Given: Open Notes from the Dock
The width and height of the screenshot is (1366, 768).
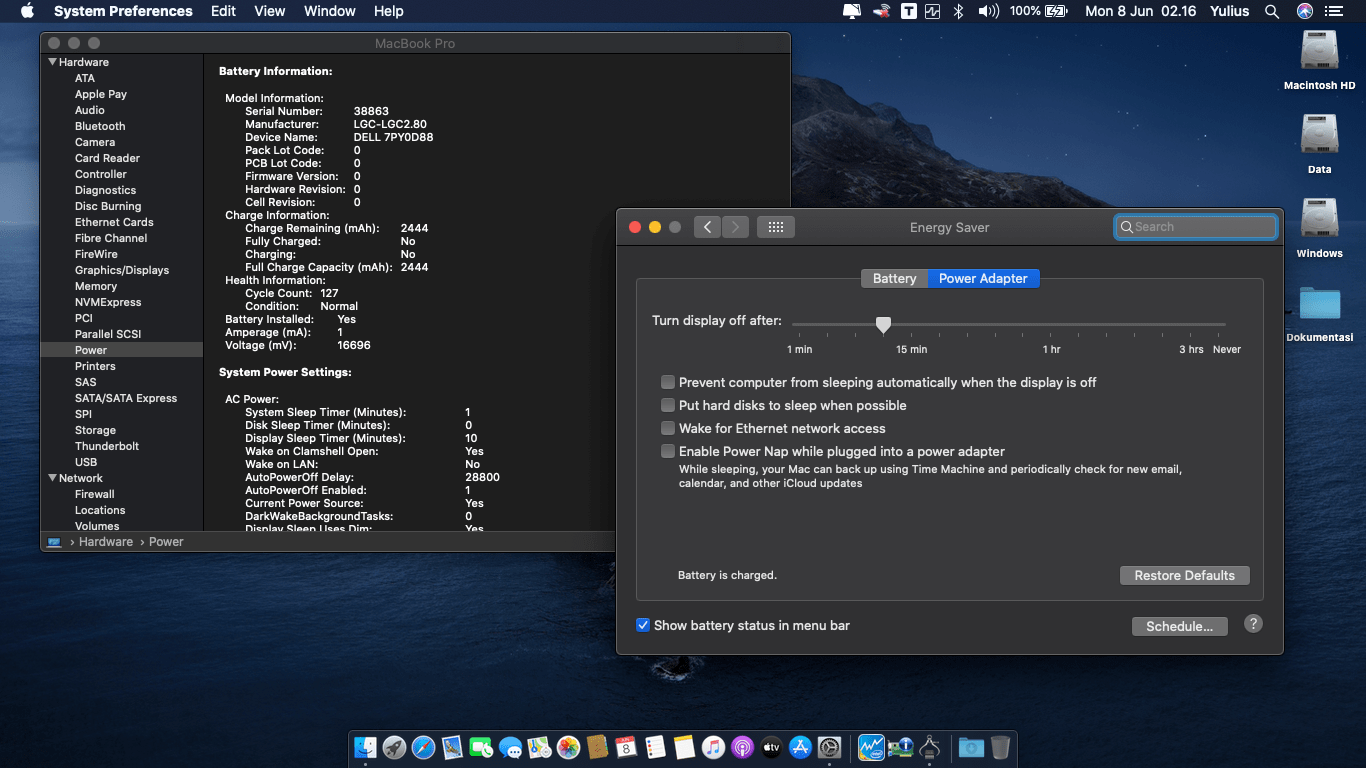Looking at the screenshot, I should [684, 747].
